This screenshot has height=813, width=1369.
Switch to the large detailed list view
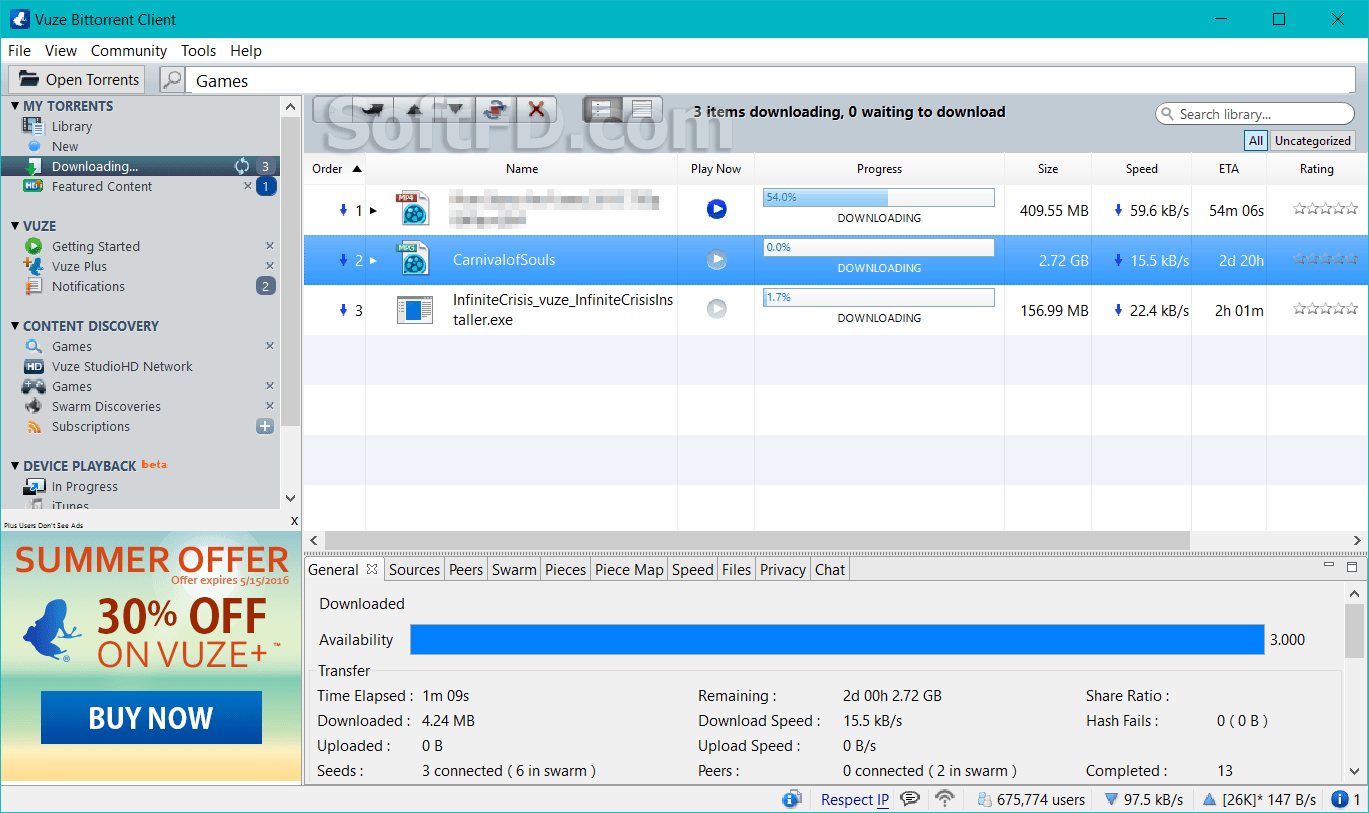tap(602, 109)
